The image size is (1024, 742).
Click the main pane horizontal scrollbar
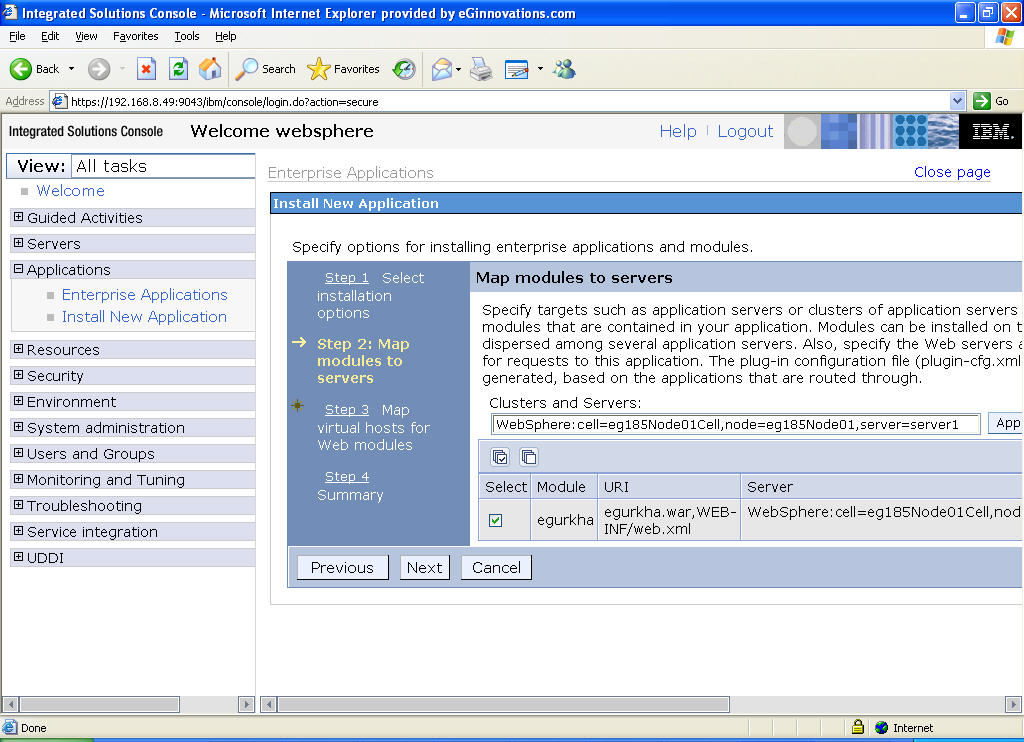[x=504, y=704]
